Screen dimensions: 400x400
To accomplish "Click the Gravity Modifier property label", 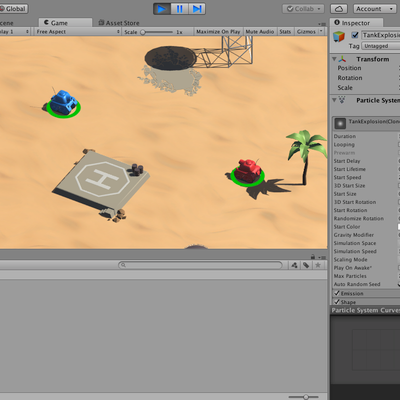I will 354,235.
